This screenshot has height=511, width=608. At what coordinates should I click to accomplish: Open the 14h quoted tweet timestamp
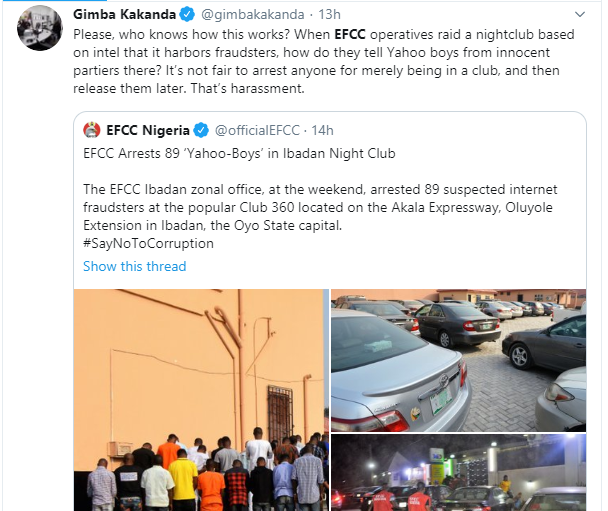coord(322,130)
